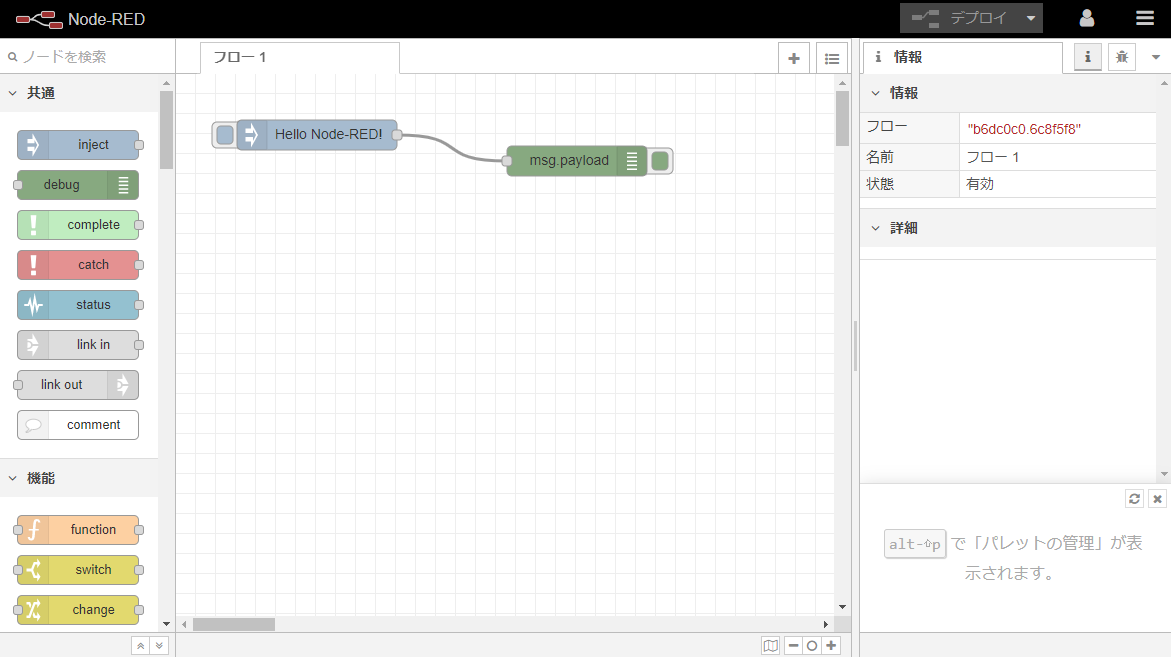The height and width of the screenshot is (657, 1171).
Task: Refresh the tip with cycle icon
Action: (1134, 499)
